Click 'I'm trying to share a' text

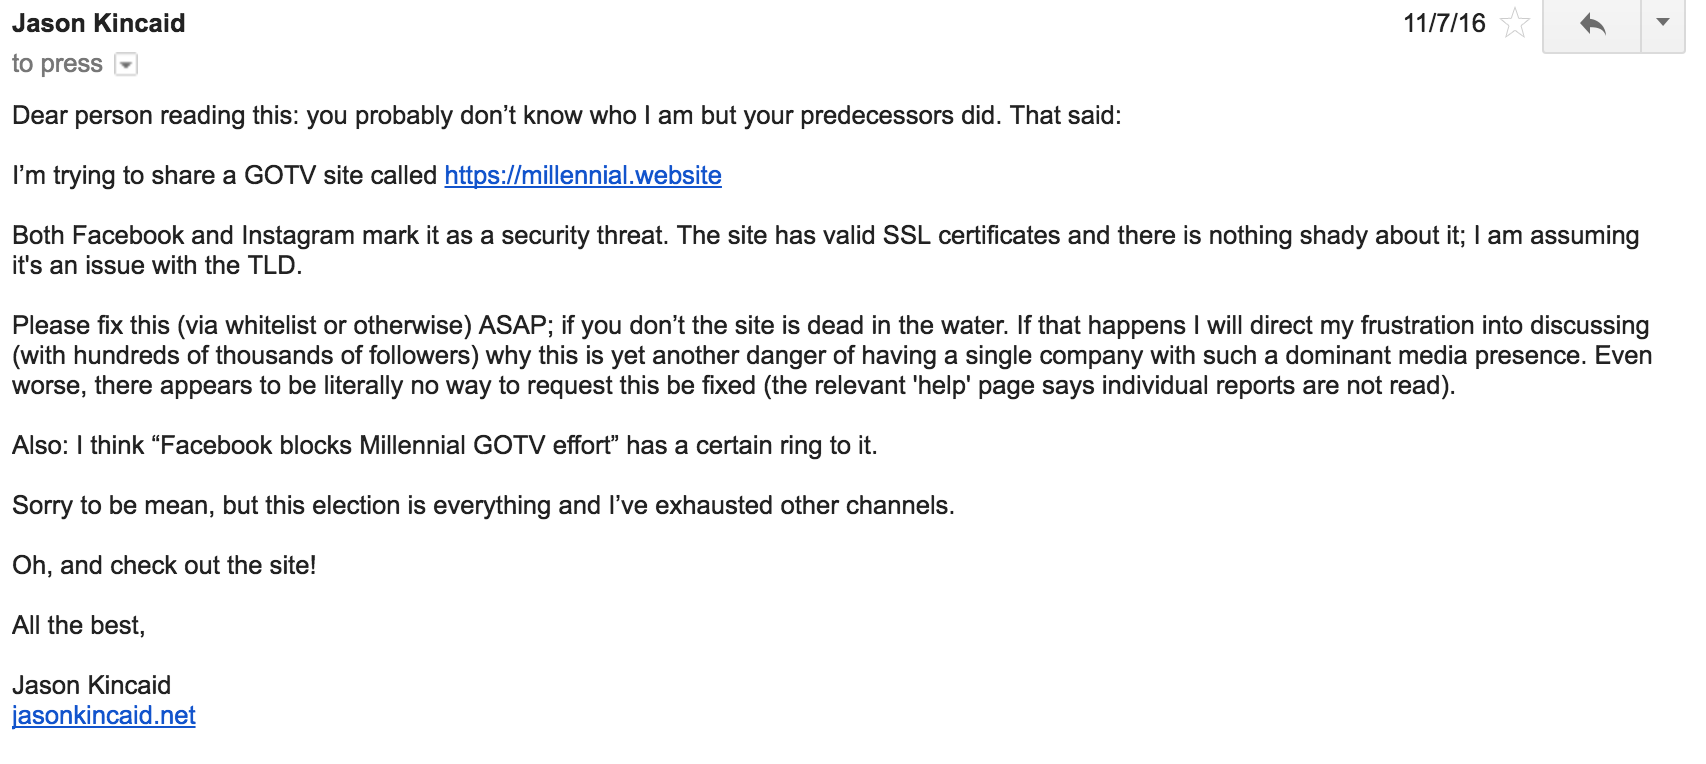pos(124,175)
